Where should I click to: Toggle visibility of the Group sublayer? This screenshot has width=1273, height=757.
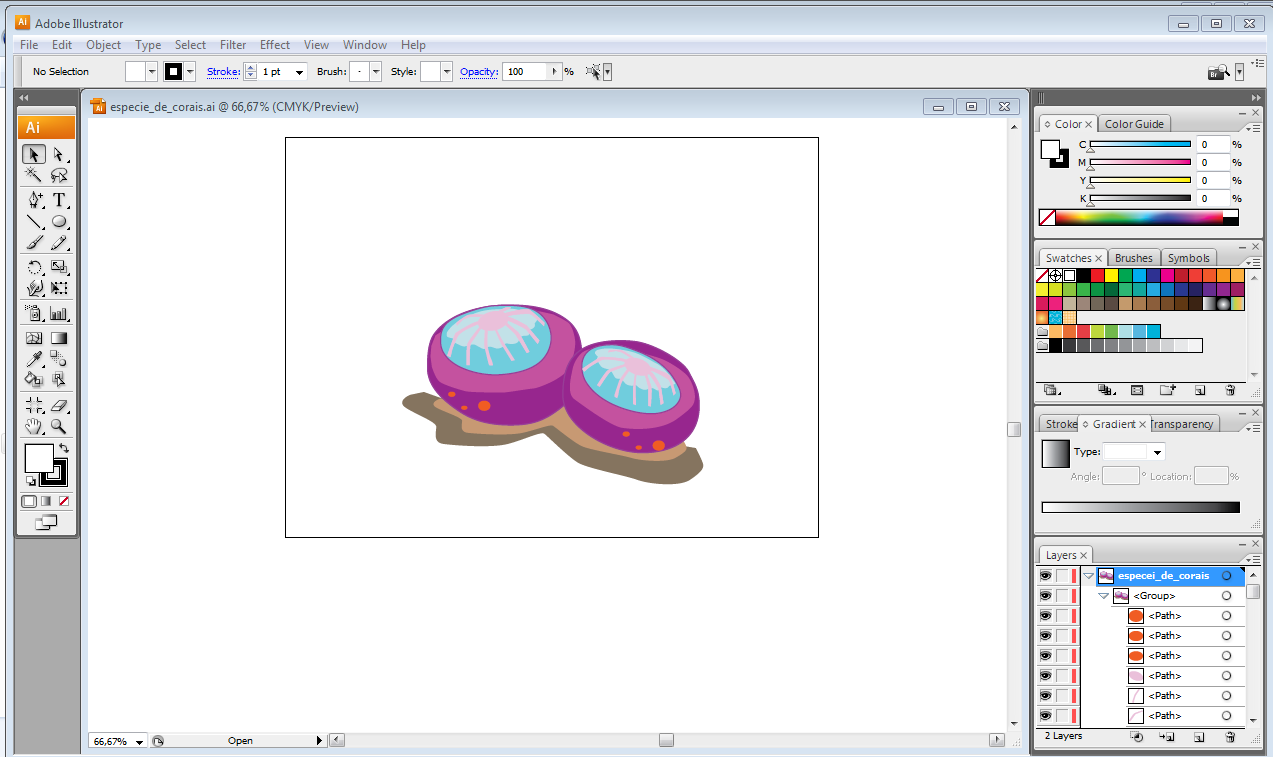1045,596
